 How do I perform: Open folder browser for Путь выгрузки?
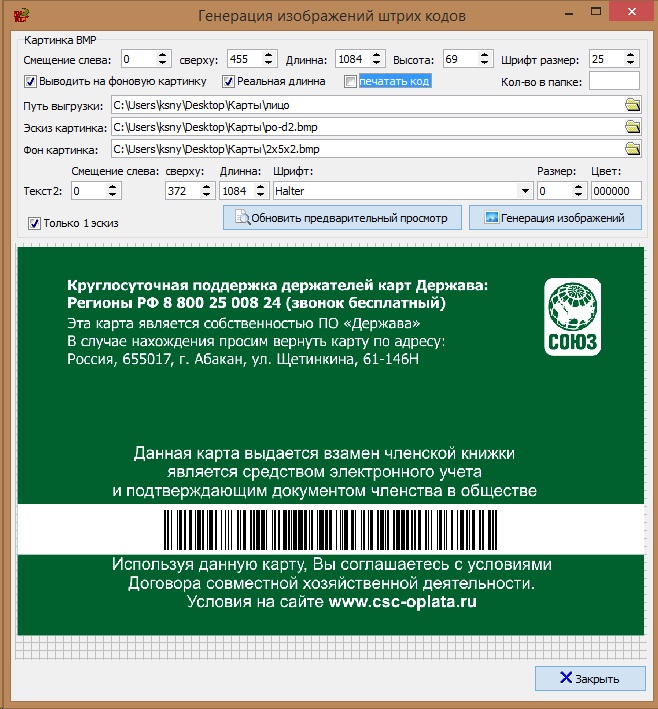[632, 105]
